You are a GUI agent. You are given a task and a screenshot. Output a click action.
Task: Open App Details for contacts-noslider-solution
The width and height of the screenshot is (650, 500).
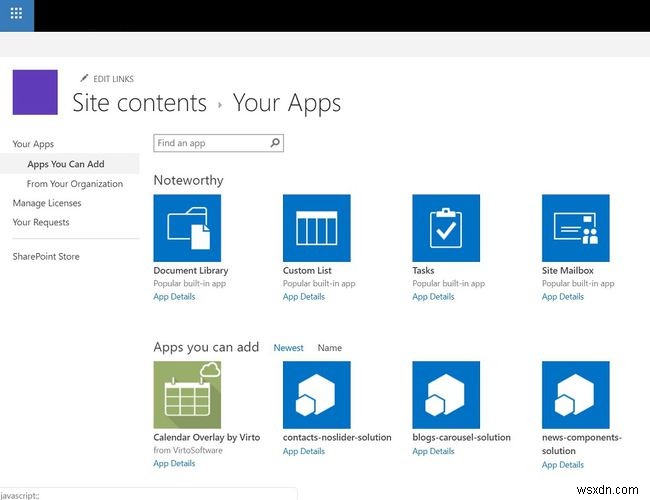[304, 451]
